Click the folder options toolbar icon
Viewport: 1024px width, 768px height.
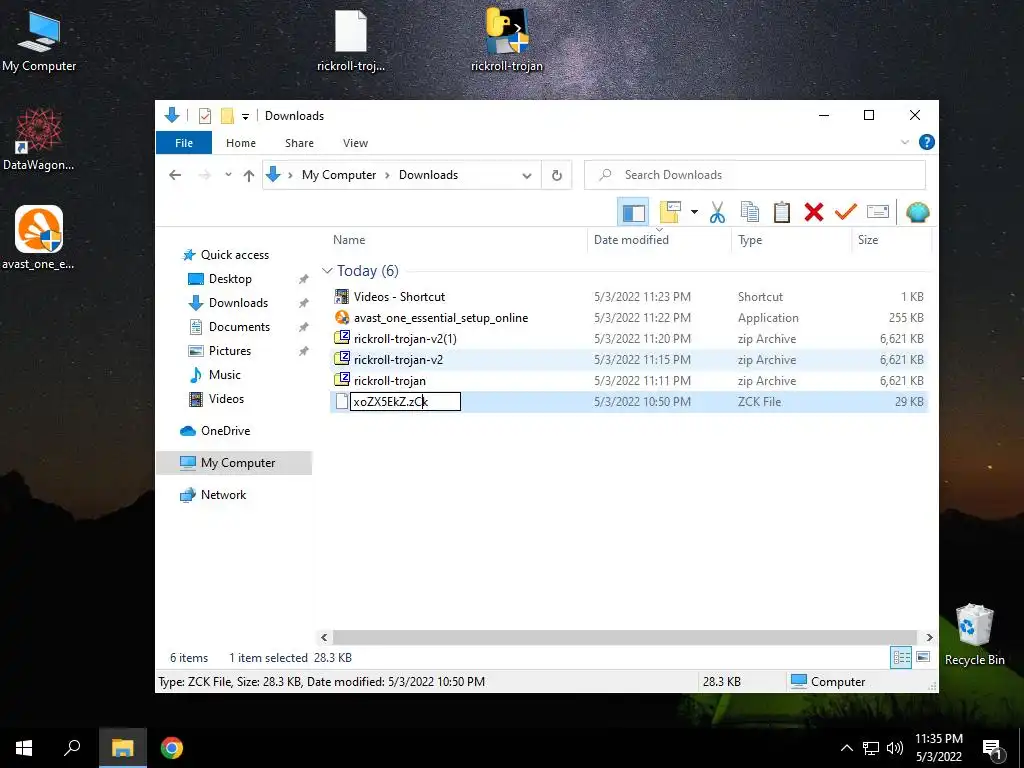click(x=670, y=212)
